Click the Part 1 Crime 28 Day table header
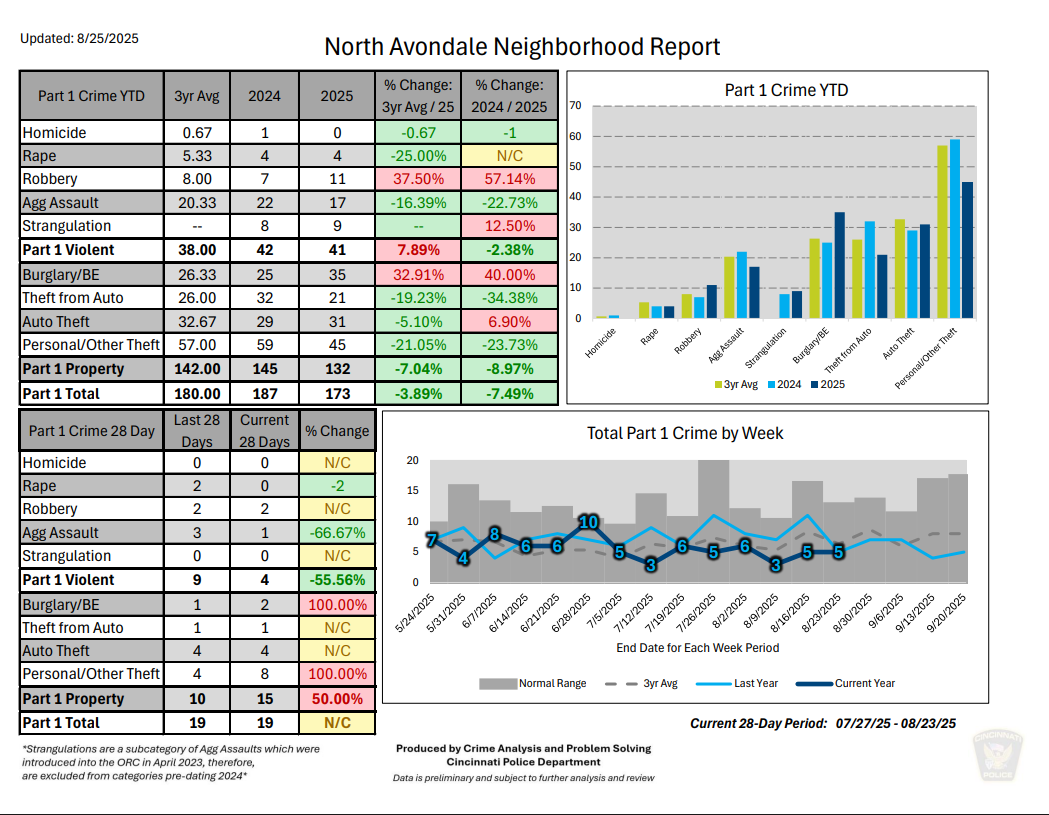Viewport: 1049px width, 815px height. [x=91, y=431]
